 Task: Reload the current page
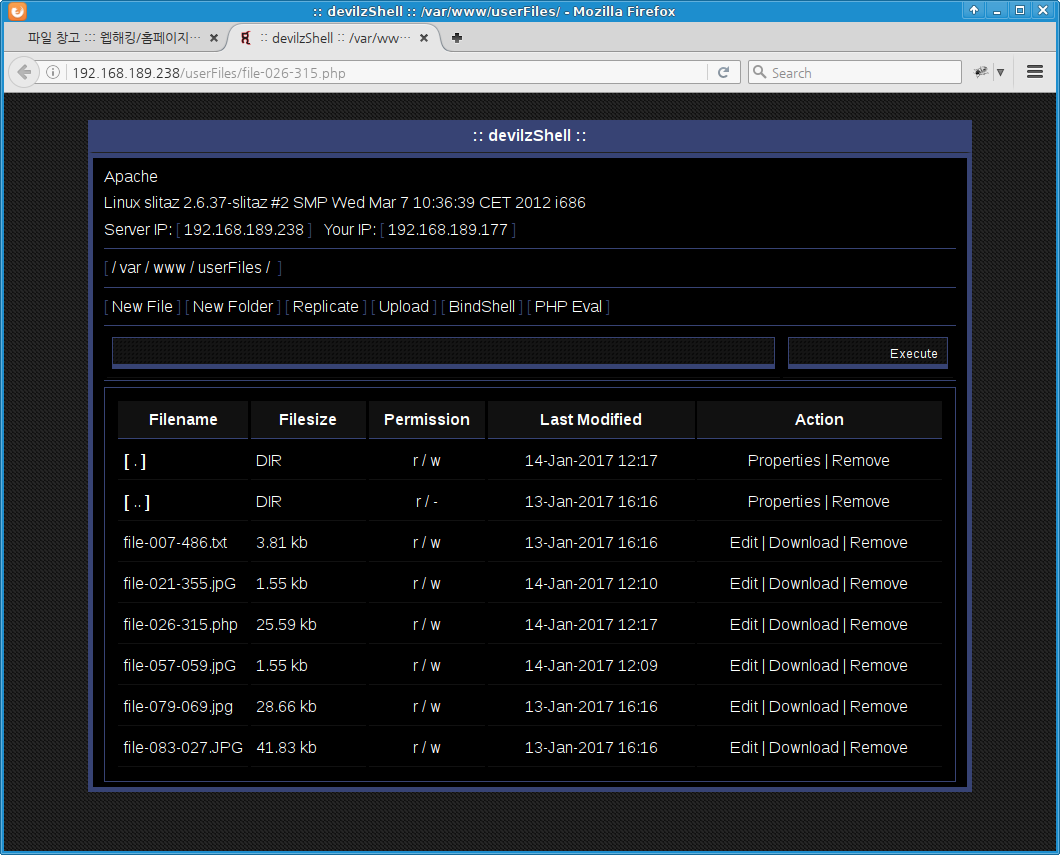(x=723, y=72)
